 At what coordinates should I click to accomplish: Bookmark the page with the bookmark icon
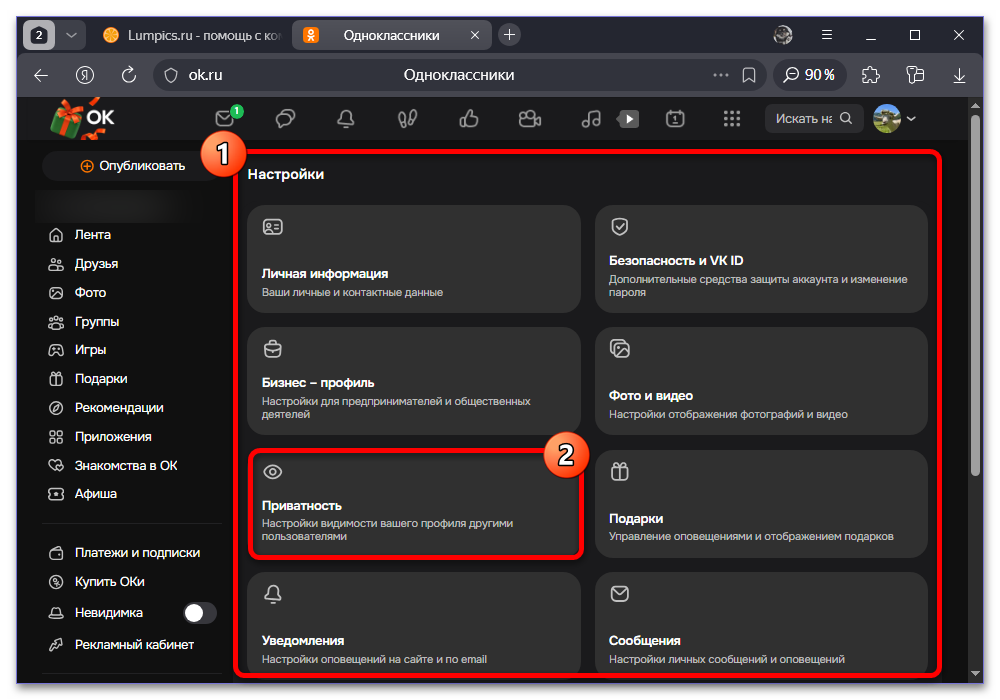click(x=749, y=75)
